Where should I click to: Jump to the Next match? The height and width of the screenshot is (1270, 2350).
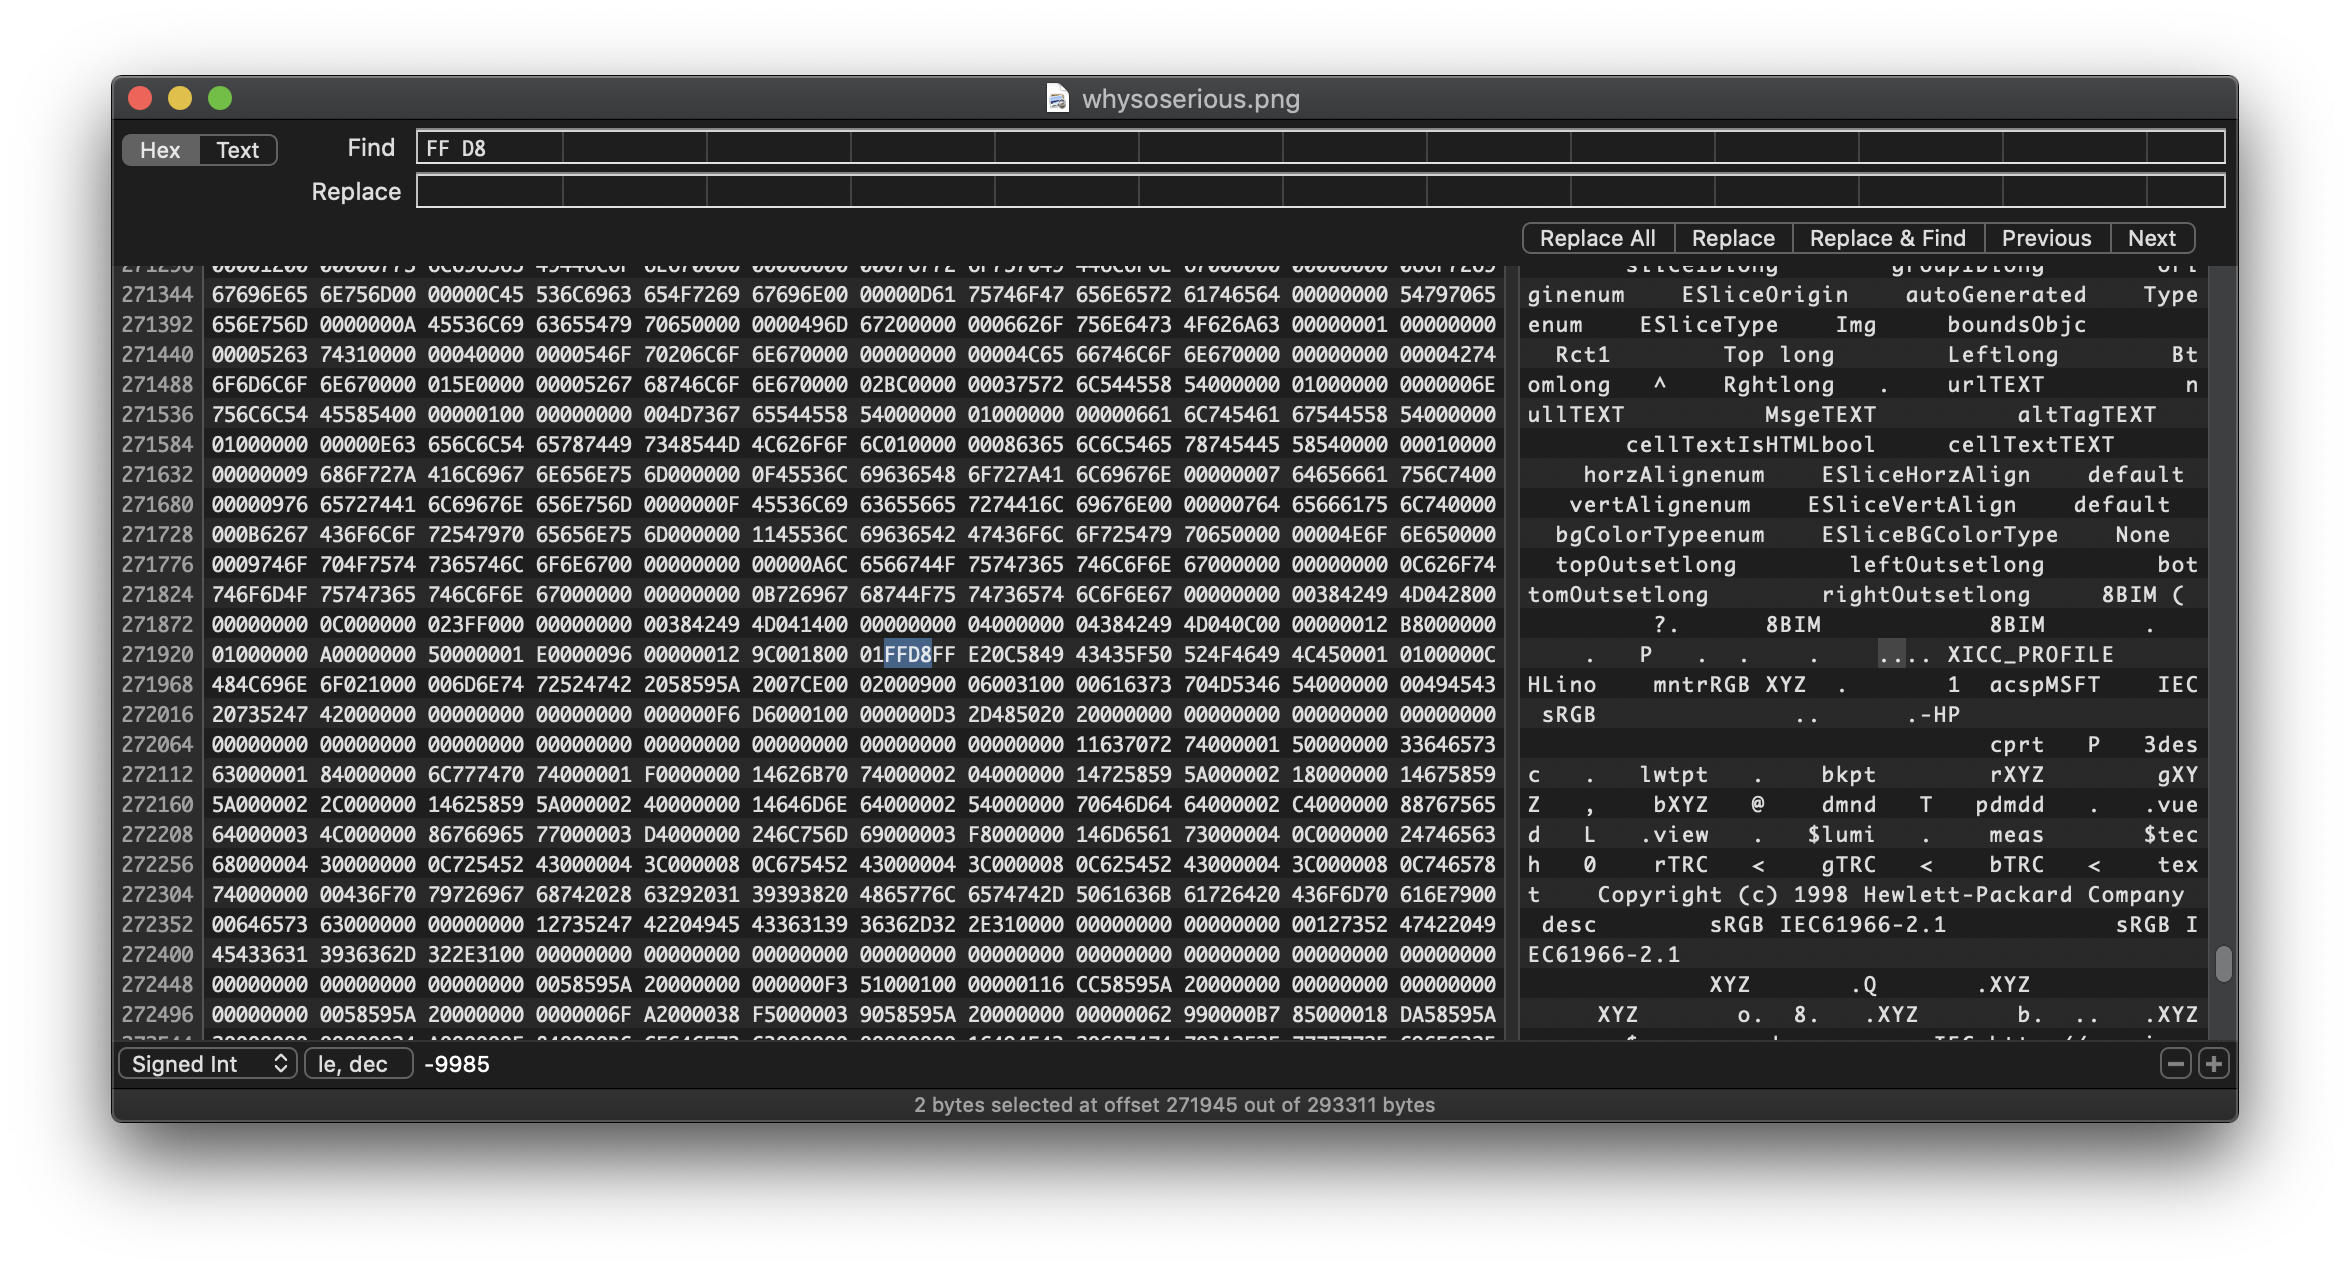2151,238
